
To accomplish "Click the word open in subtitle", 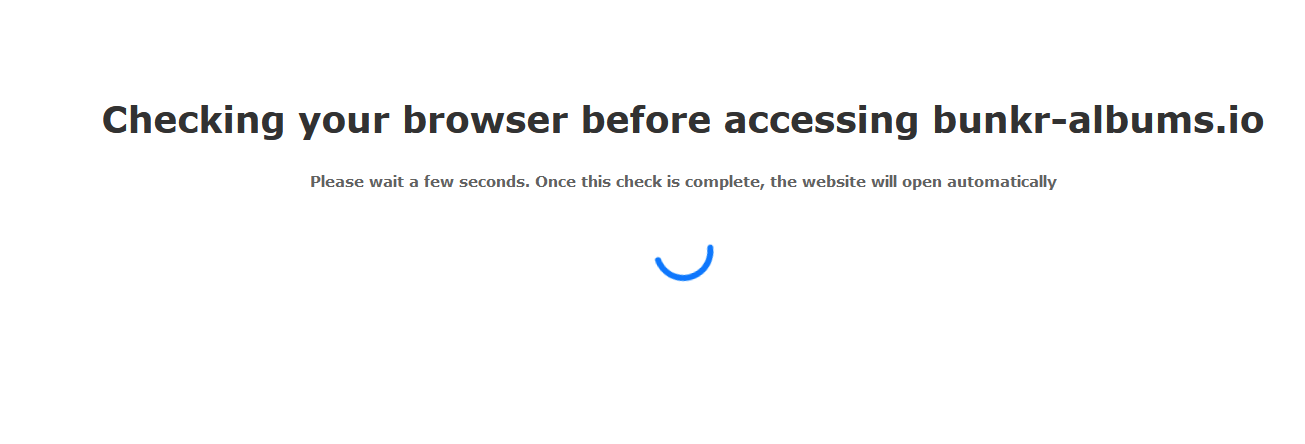I will coord(921,183).
